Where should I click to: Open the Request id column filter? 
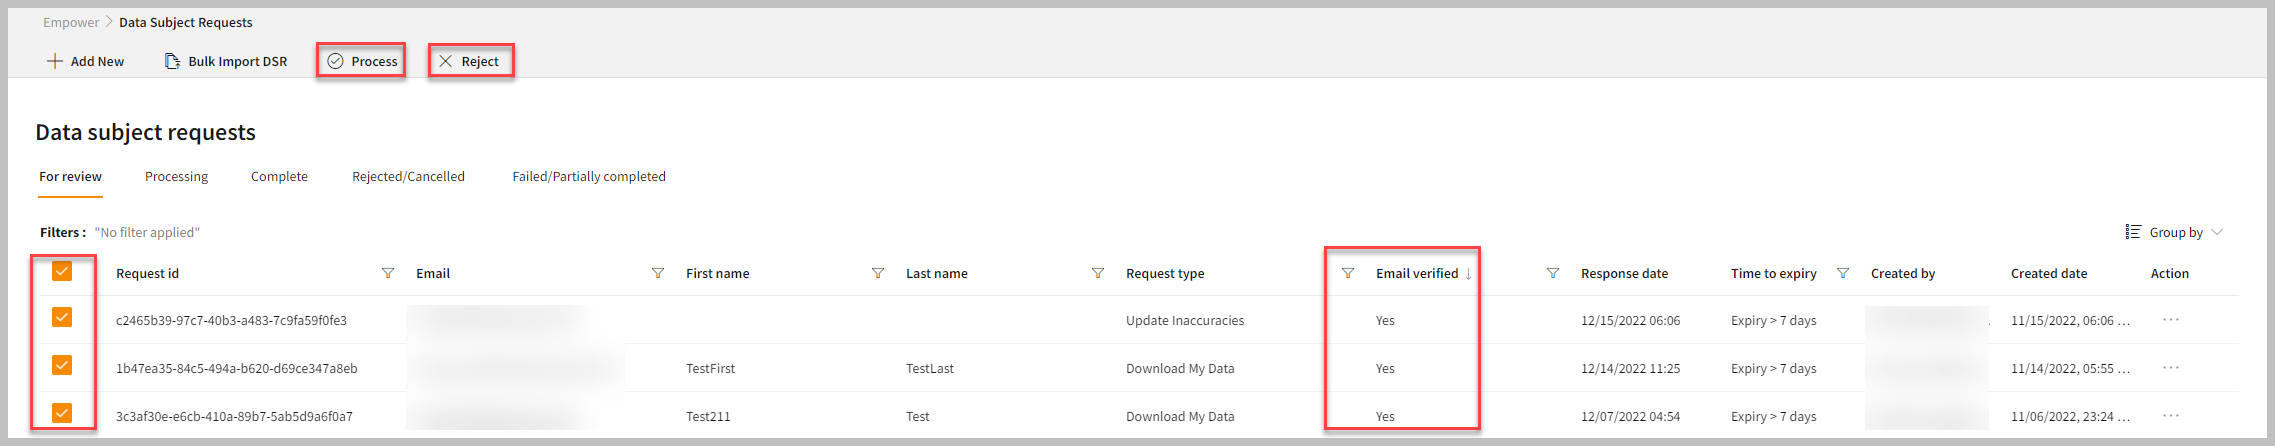(388, 273)
